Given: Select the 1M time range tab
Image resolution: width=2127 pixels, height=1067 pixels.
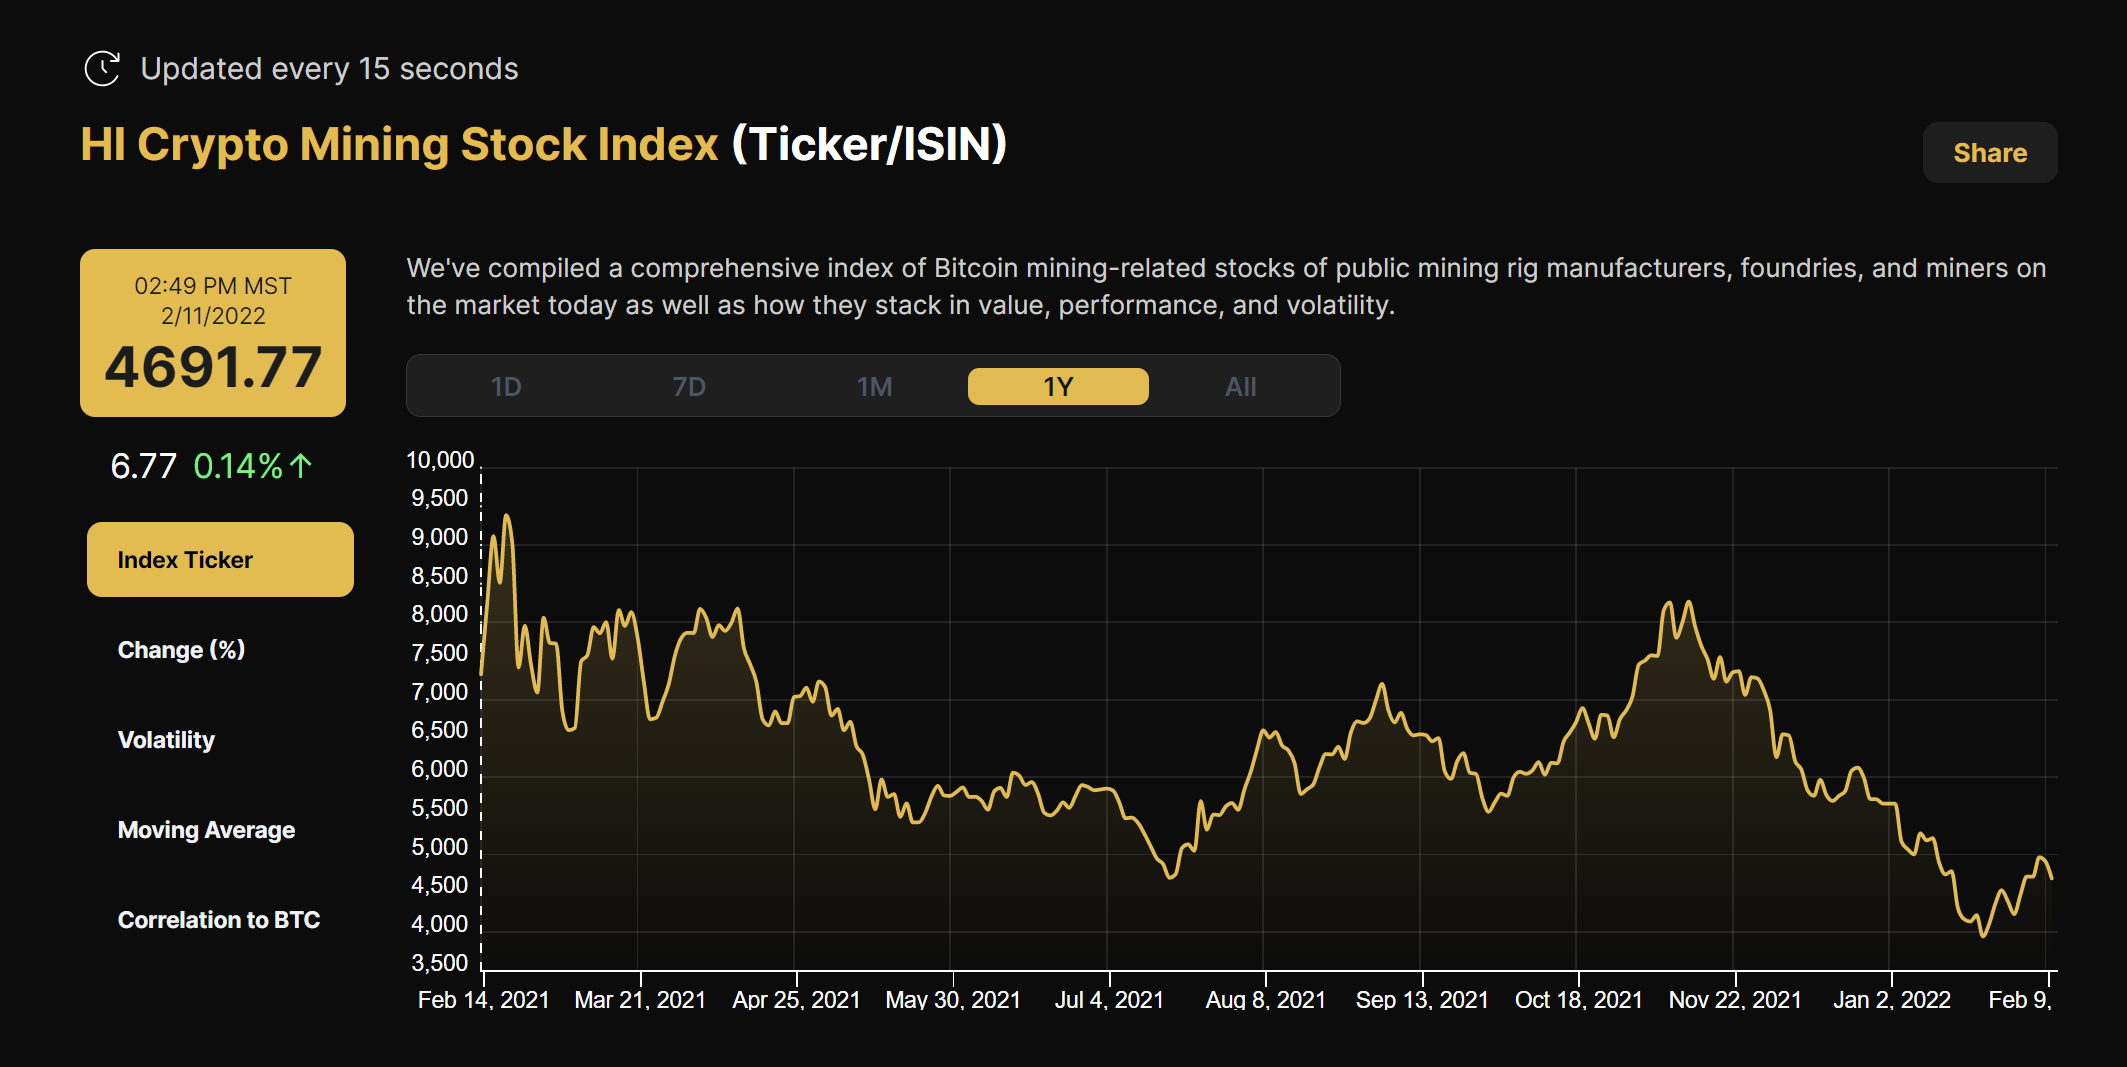Looking at the screenshot, I should coord(874,385).
